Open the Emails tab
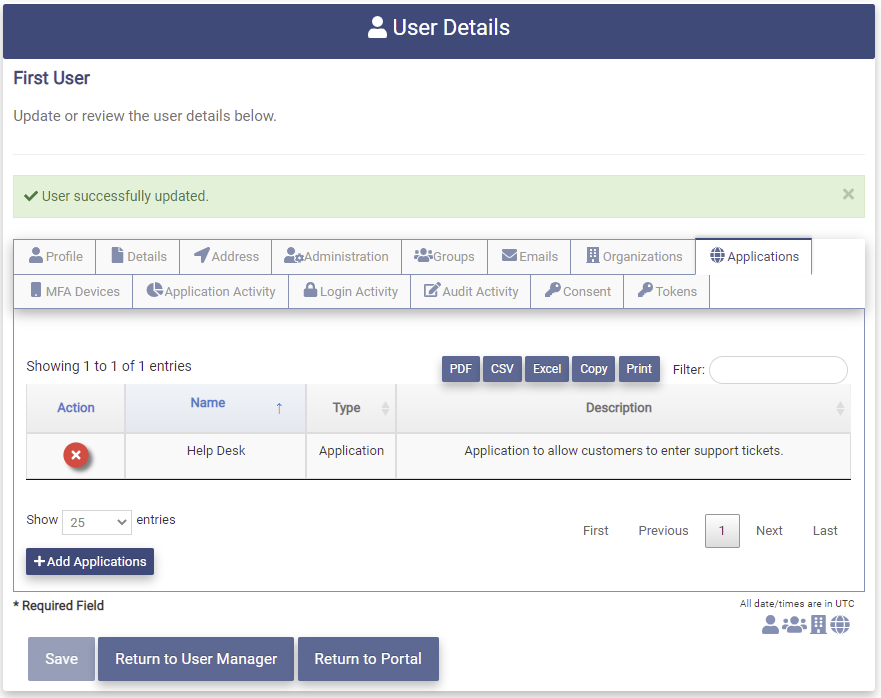The height and width of the screenshot is (698, 881). pos(529,256)
